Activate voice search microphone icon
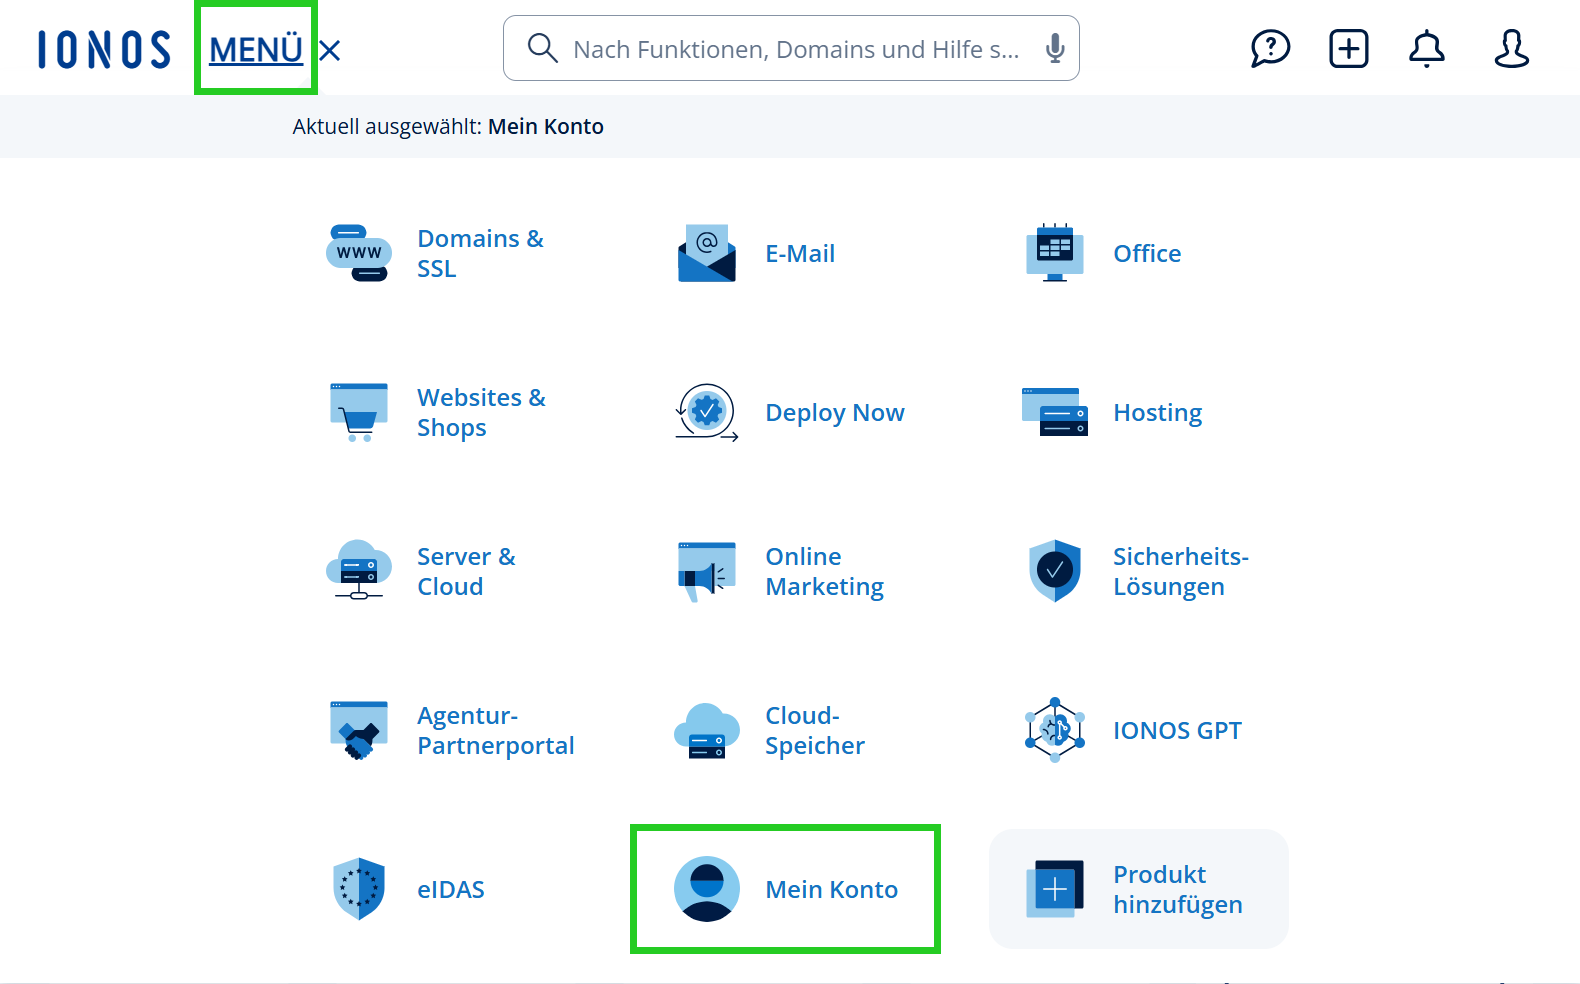This screenshot has height=984, width=1580. tap(1054, 48)
